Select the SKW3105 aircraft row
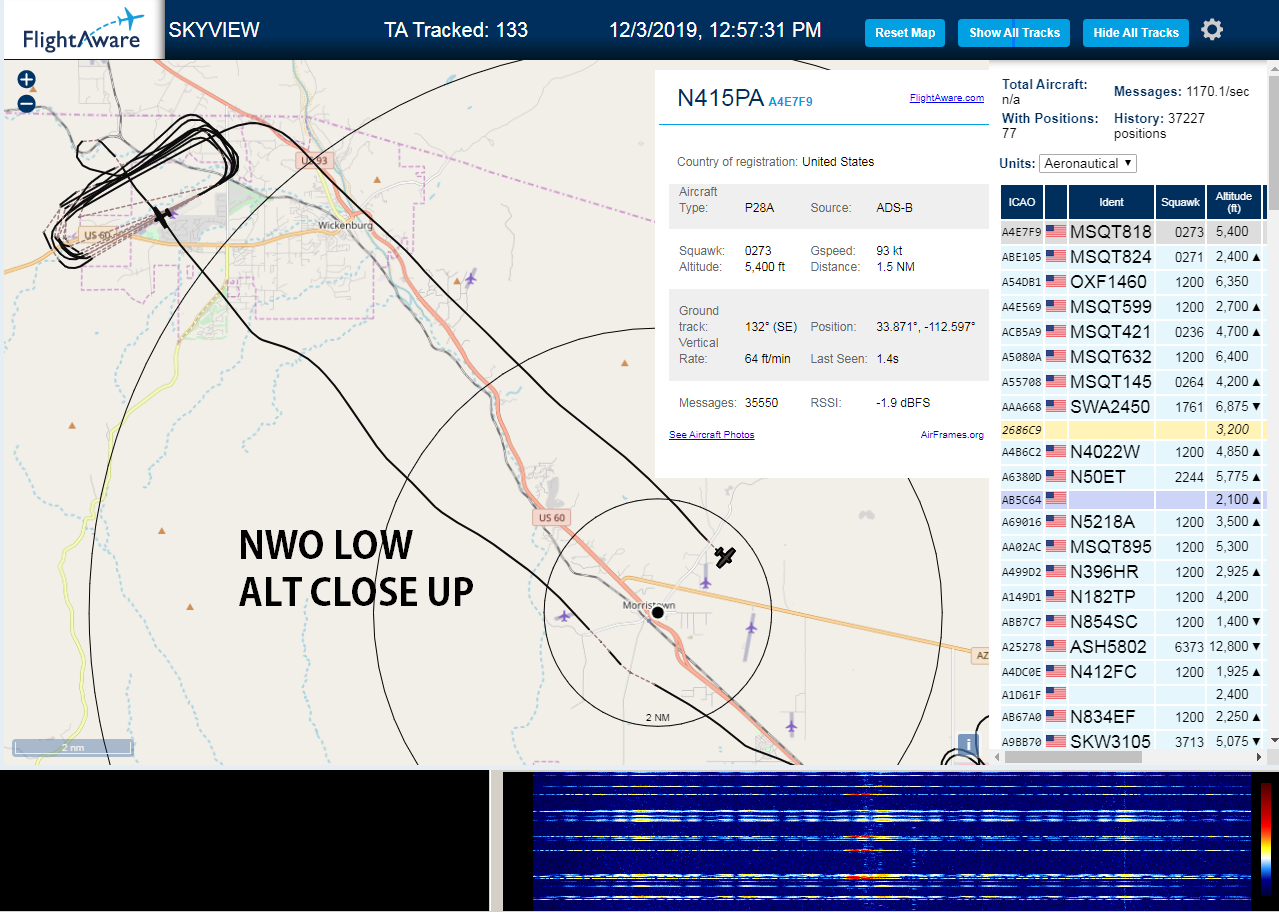 point(1133,742)
